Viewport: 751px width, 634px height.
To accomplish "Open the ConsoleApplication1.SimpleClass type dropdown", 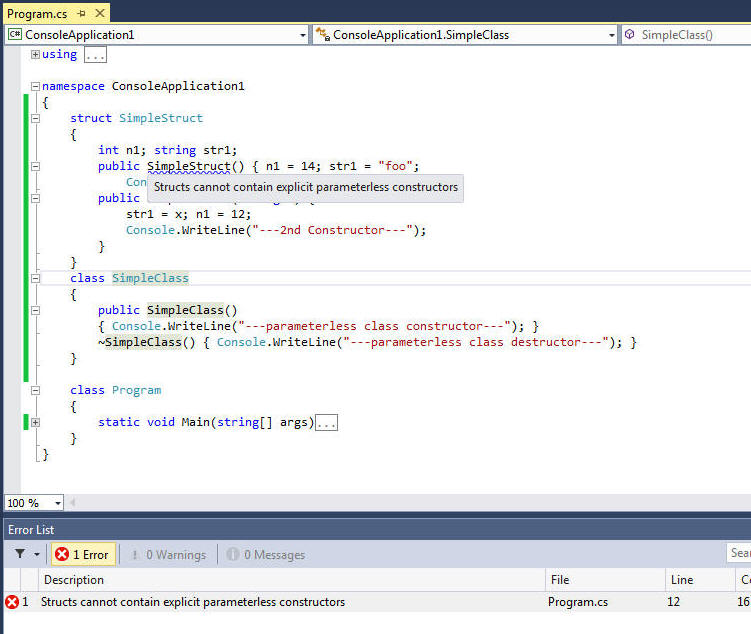I will pos(612,35).
